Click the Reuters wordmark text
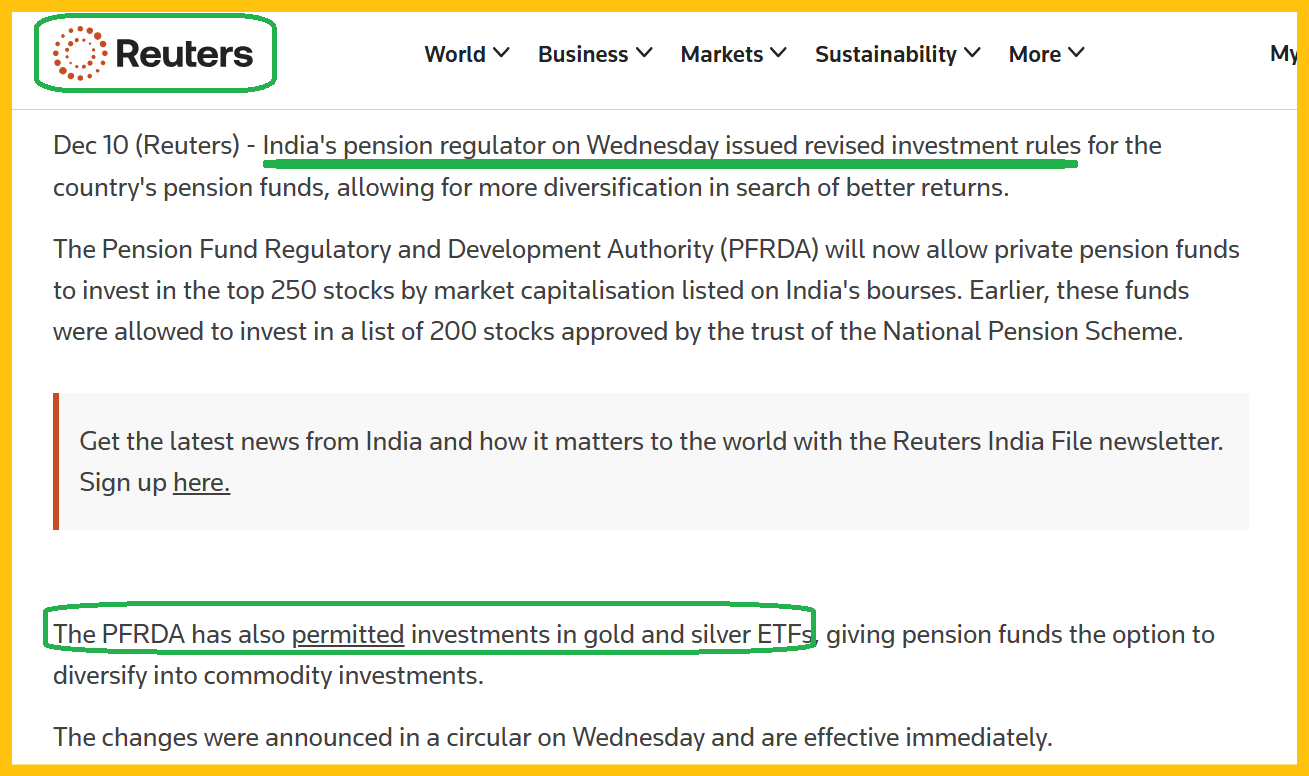This screenshot has width=1309, height=776. [184, 54]
